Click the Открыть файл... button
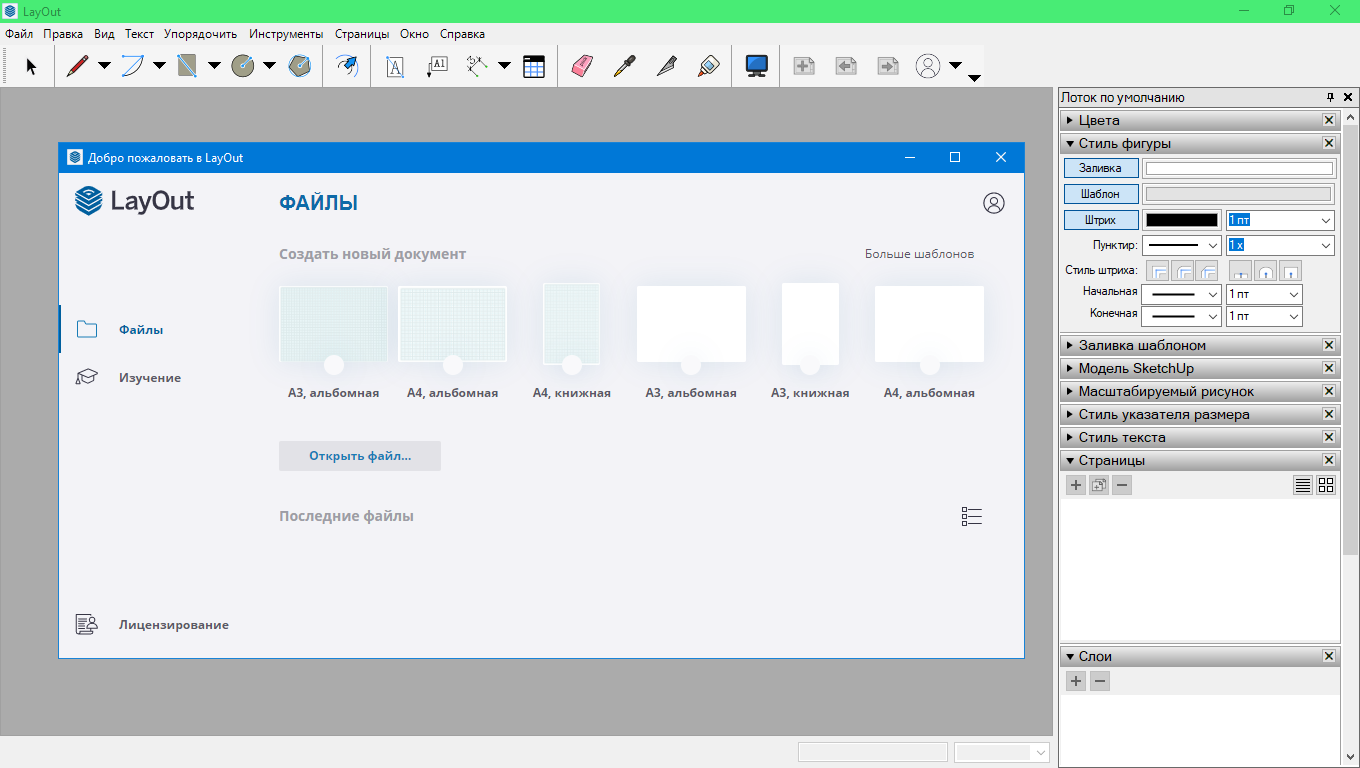The width and height of the screenshot is (1360, 768). coord(360,455)
